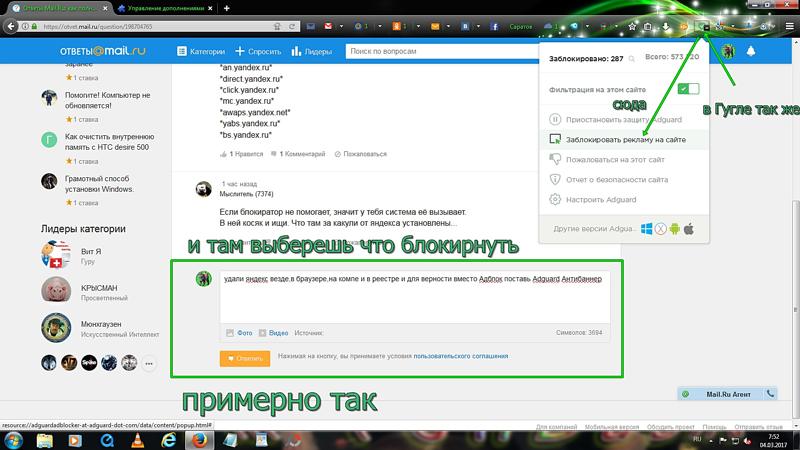This screenshot has width=800, height=450.
Task: Click the more leaders ellipsis icon
Action: pyautogui.click(x=149, y=363)
